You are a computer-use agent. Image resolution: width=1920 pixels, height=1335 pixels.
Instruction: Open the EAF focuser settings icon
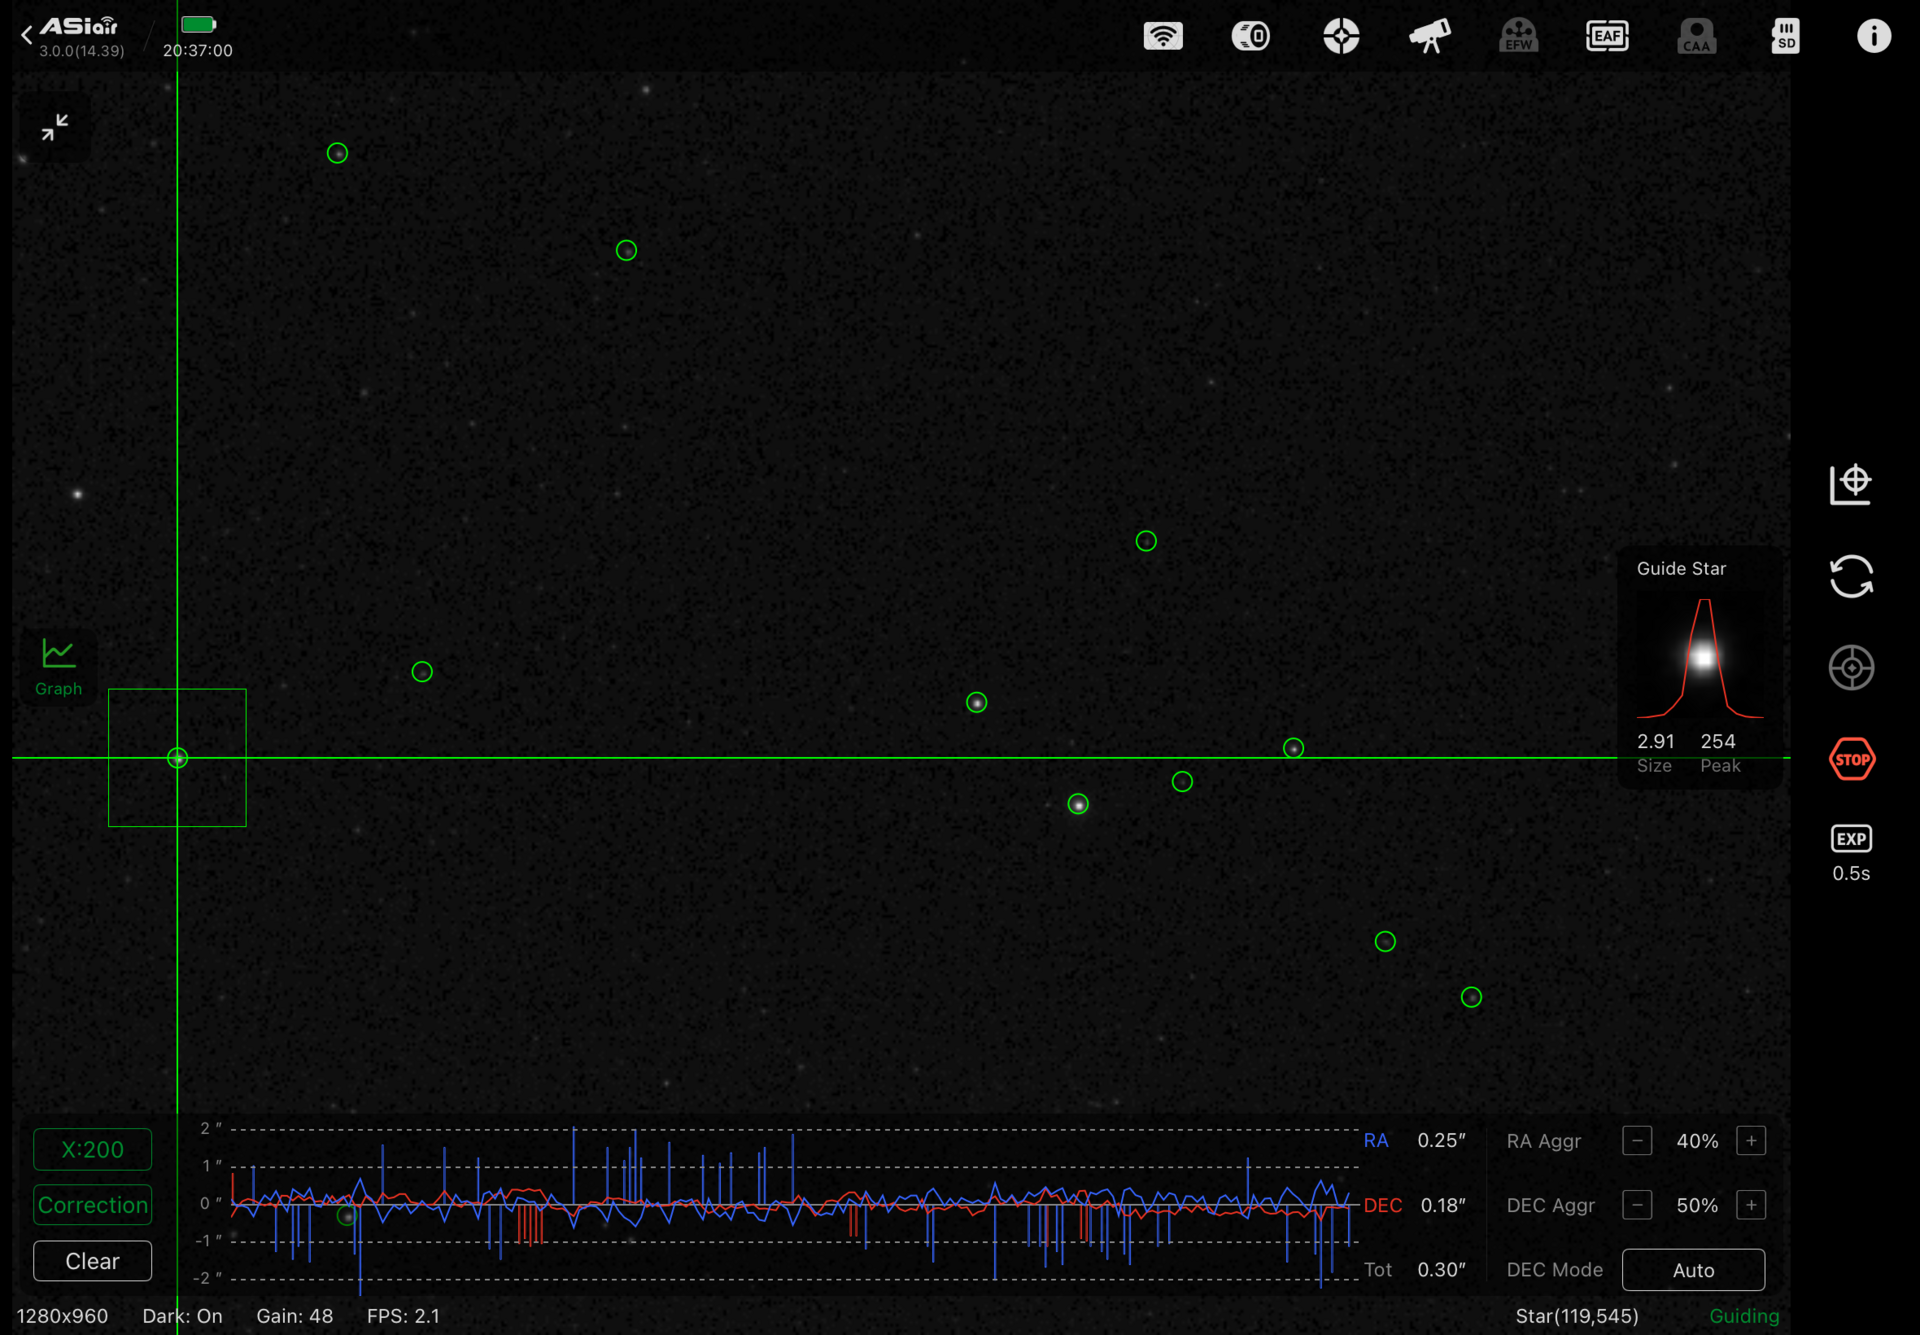(x=1607, y=36)
